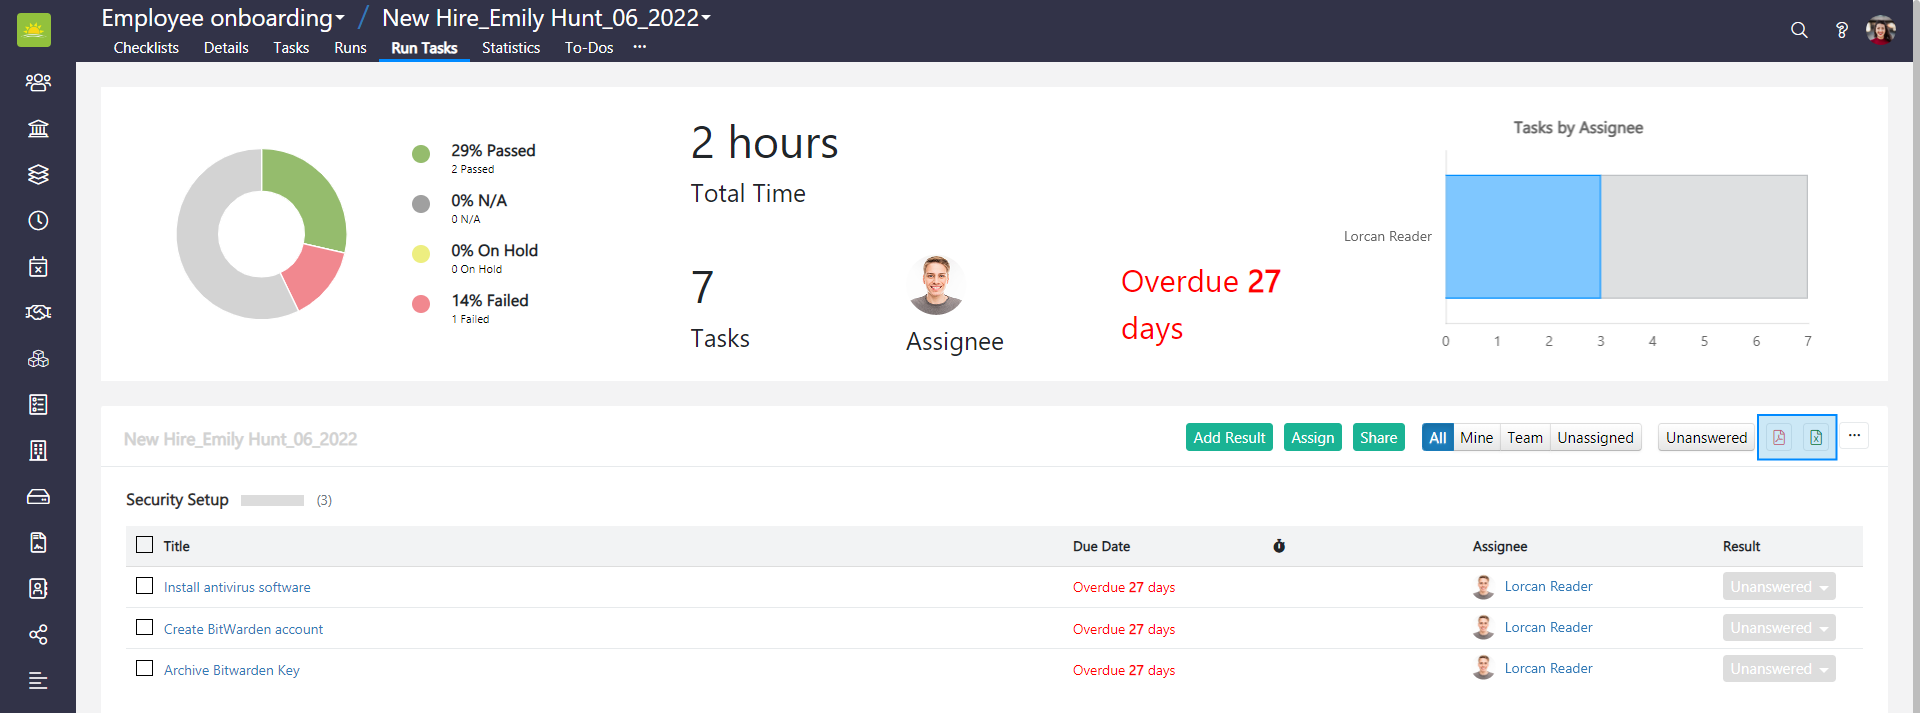Viewport: 1920px width, 713px height.
Task: Check the Install antivirus software checkbox
Action: 145,586
